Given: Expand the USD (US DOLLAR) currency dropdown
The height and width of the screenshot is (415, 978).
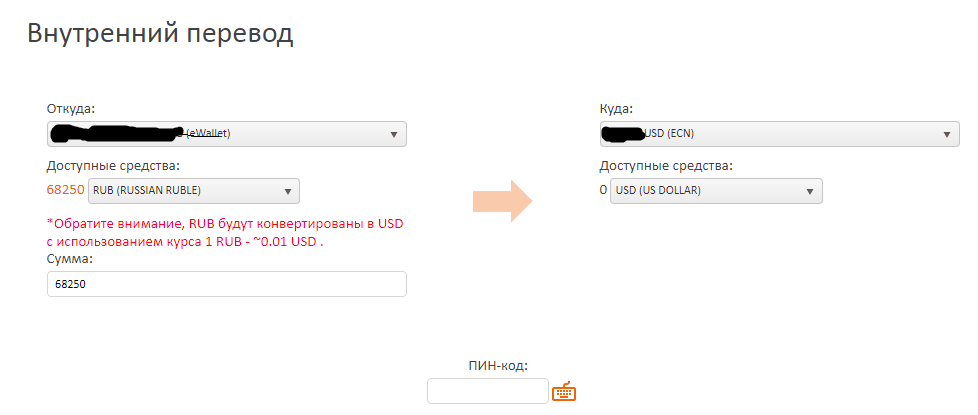Looking at the screenshot, I should pos(716,191).
